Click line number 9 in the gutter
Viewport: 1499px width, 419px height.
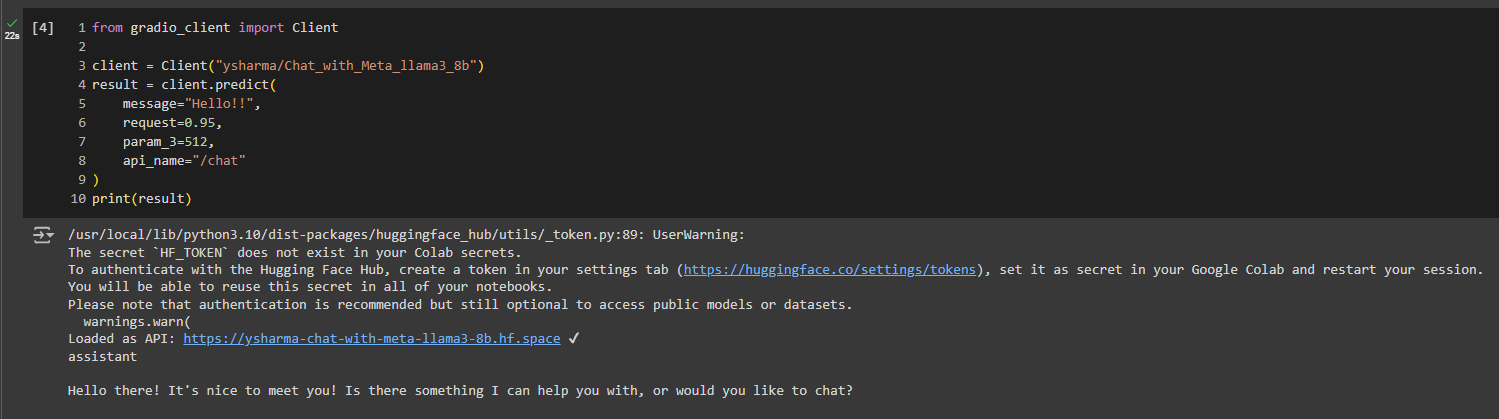[x=81, y=180]
